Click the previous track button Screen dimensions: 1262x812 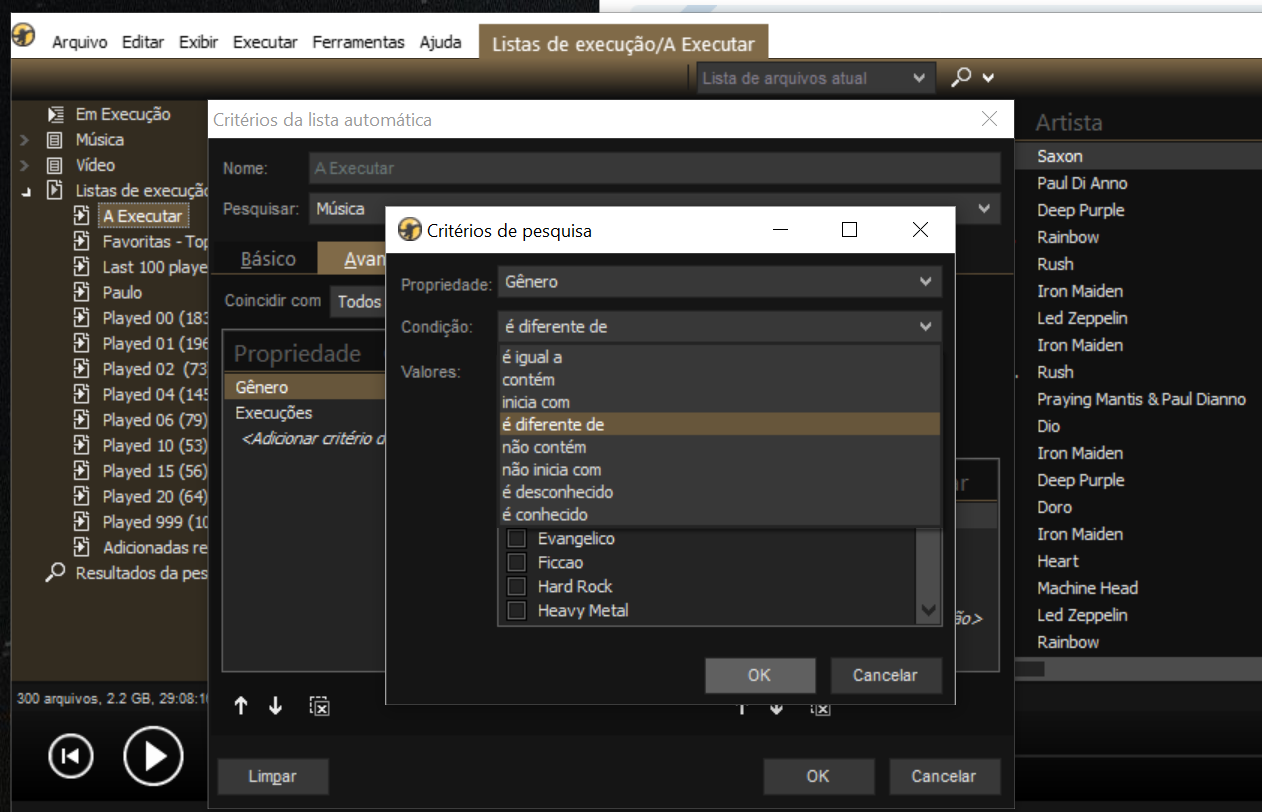[x=70, y=756]
